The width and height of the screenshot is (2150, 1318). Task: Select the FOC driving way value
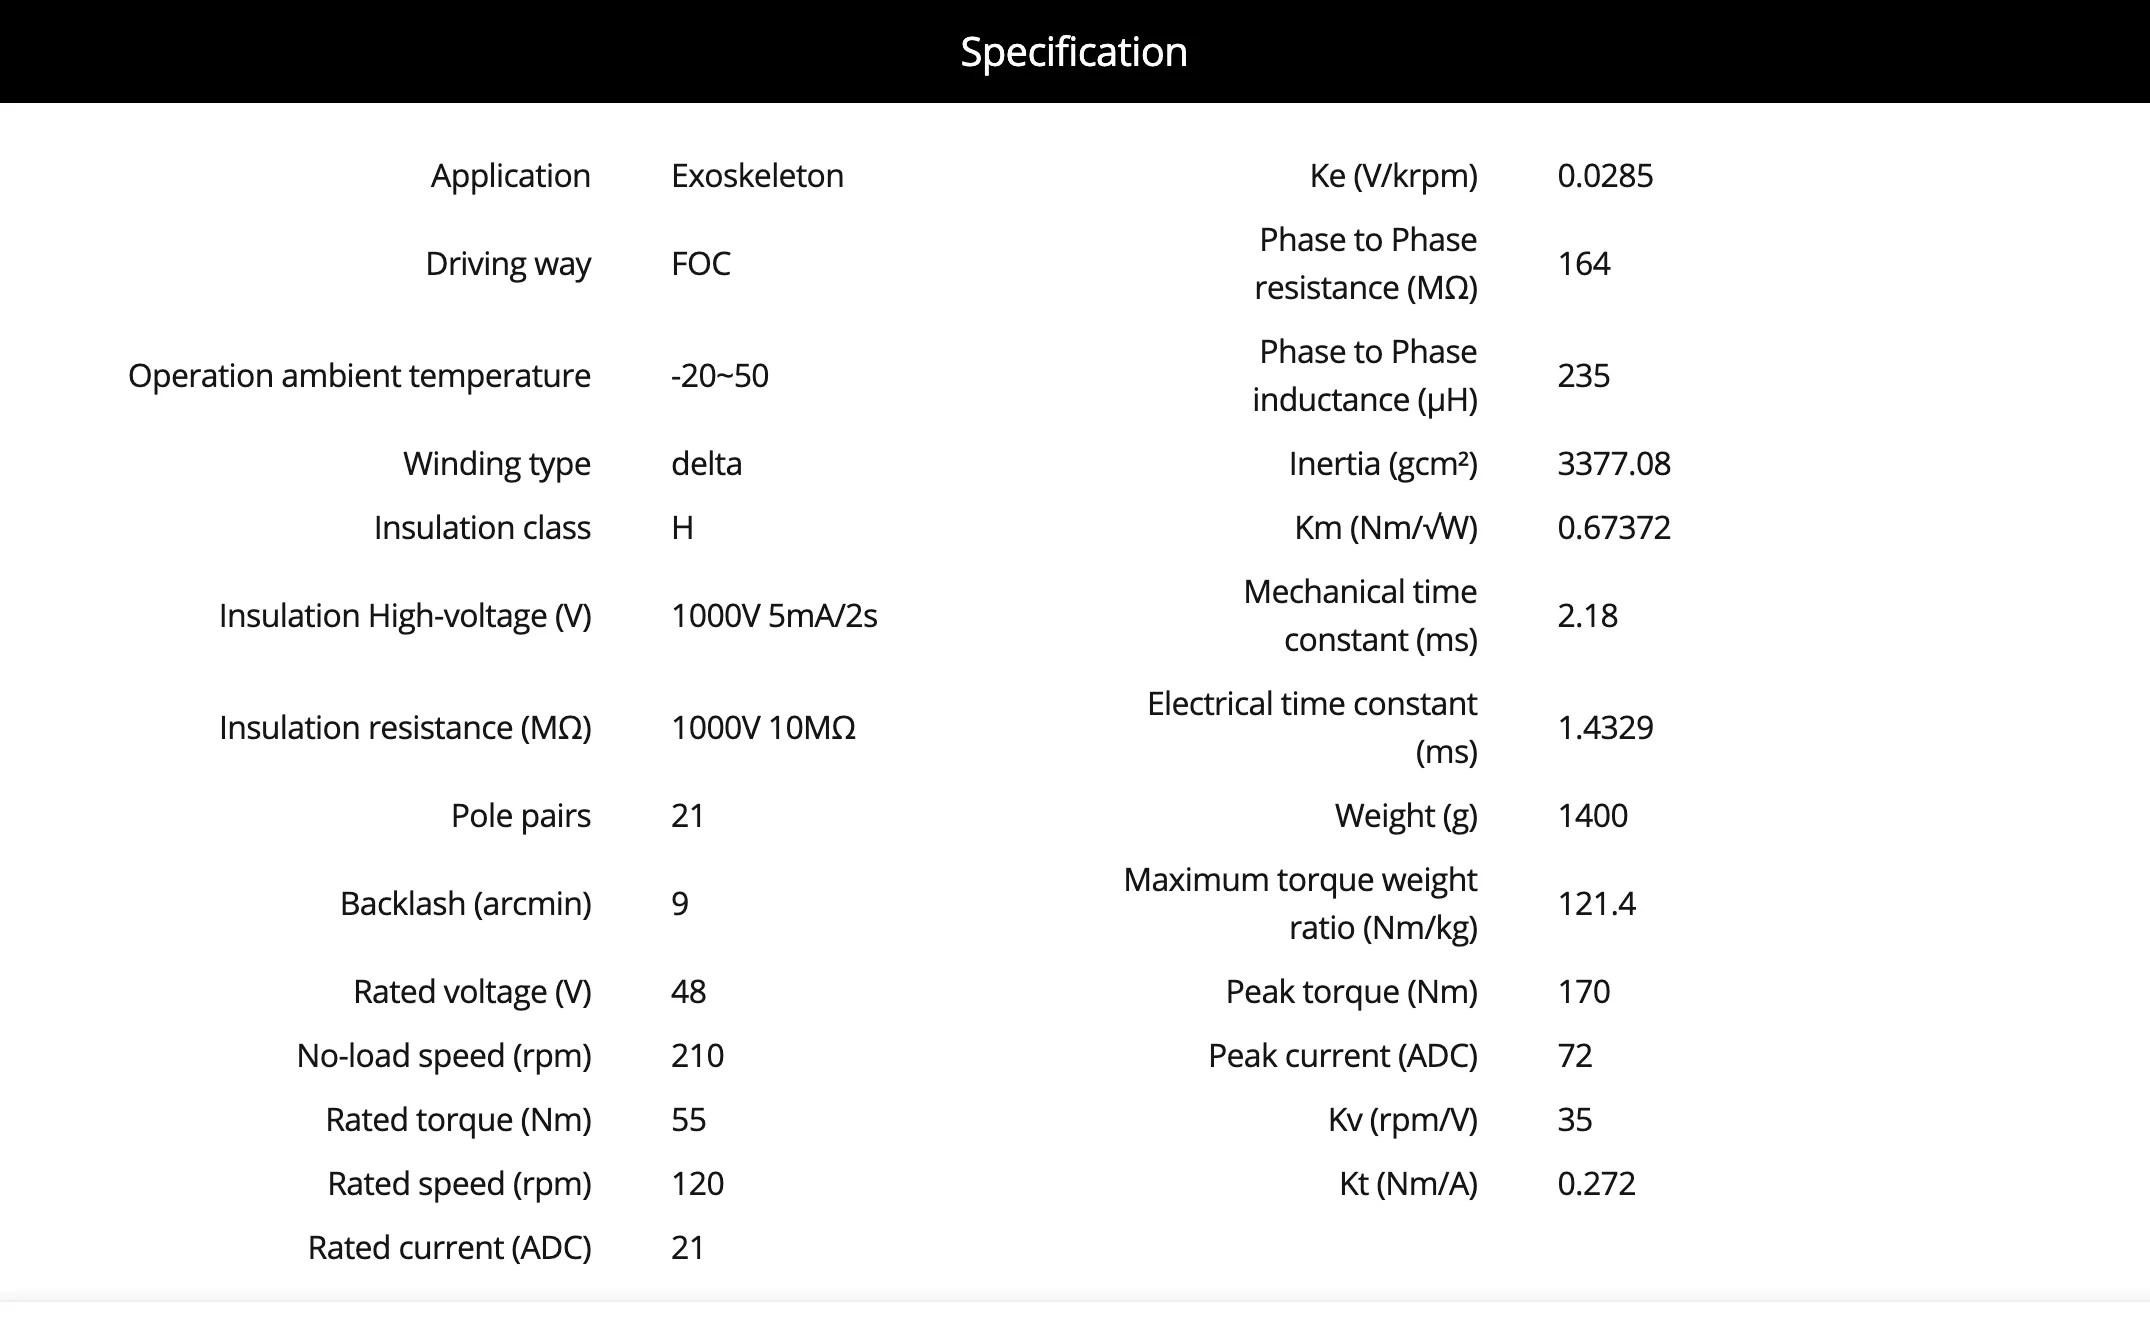click(701, 264)
